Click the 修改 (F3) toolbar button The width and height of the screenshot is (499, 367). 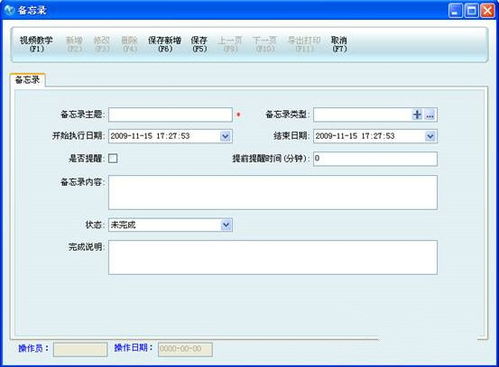102,44
